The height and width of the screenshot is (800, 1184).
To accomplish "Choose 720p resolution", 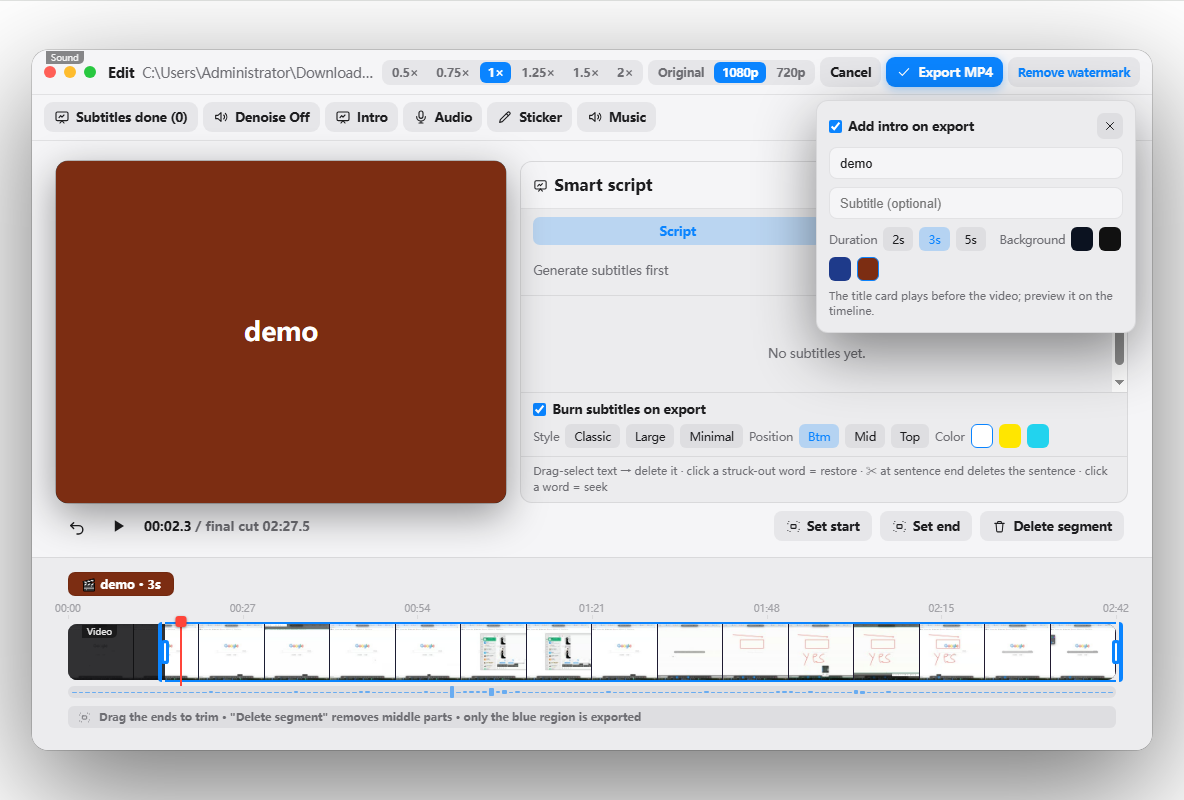I will pos(791,73).
